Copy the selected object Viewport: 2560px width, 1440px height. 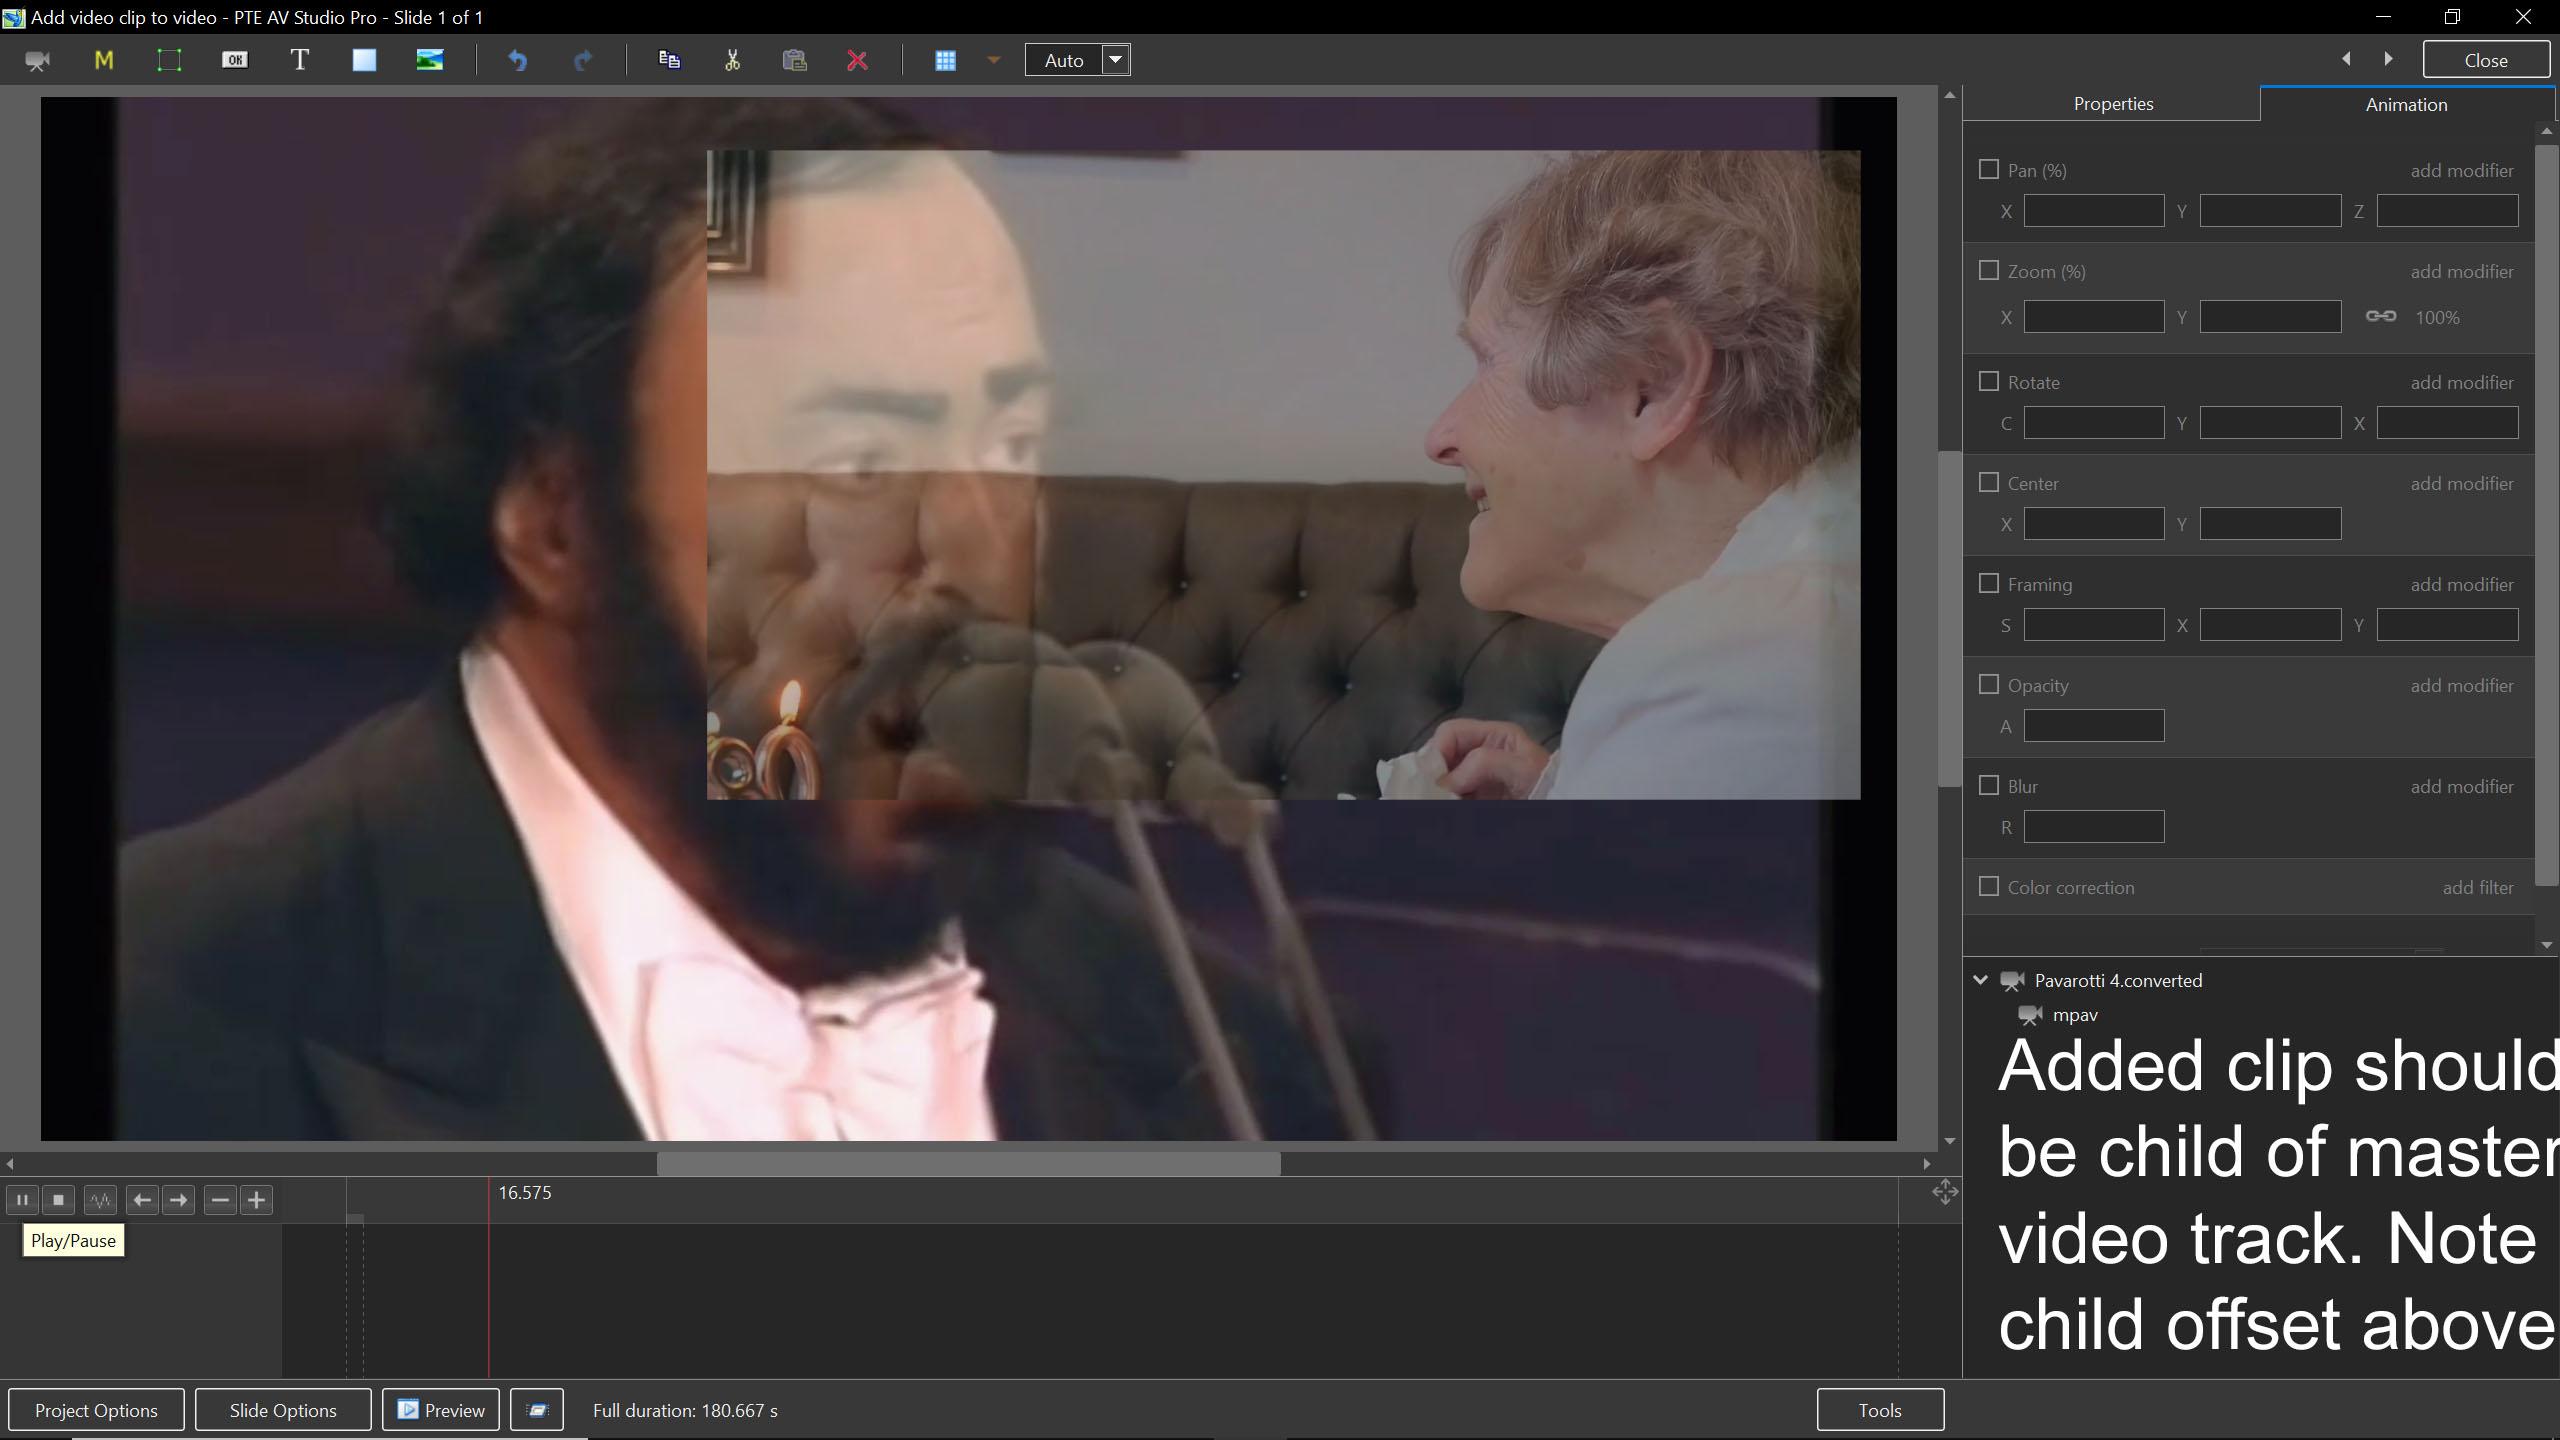click(669, 60)
